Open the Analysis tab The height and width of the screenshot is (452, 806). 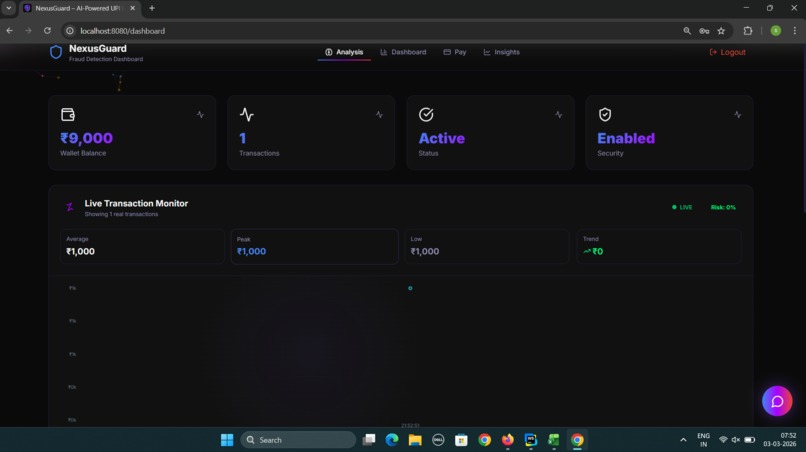[x=344, y=52]
